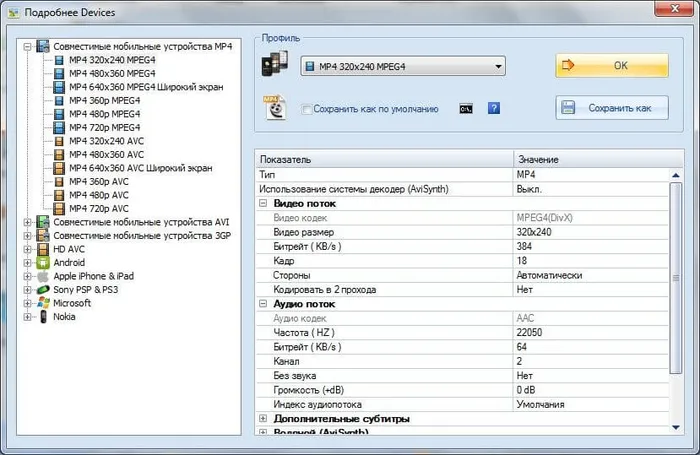The width and height of the screenshot is (700, 455).
Task: Open help via blue question mark icon
Action: coord(494,109)
